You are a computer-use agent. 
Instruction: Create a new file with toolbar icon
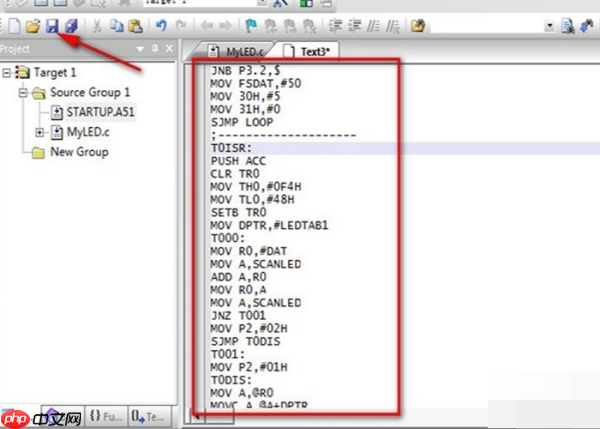(15, 26)
